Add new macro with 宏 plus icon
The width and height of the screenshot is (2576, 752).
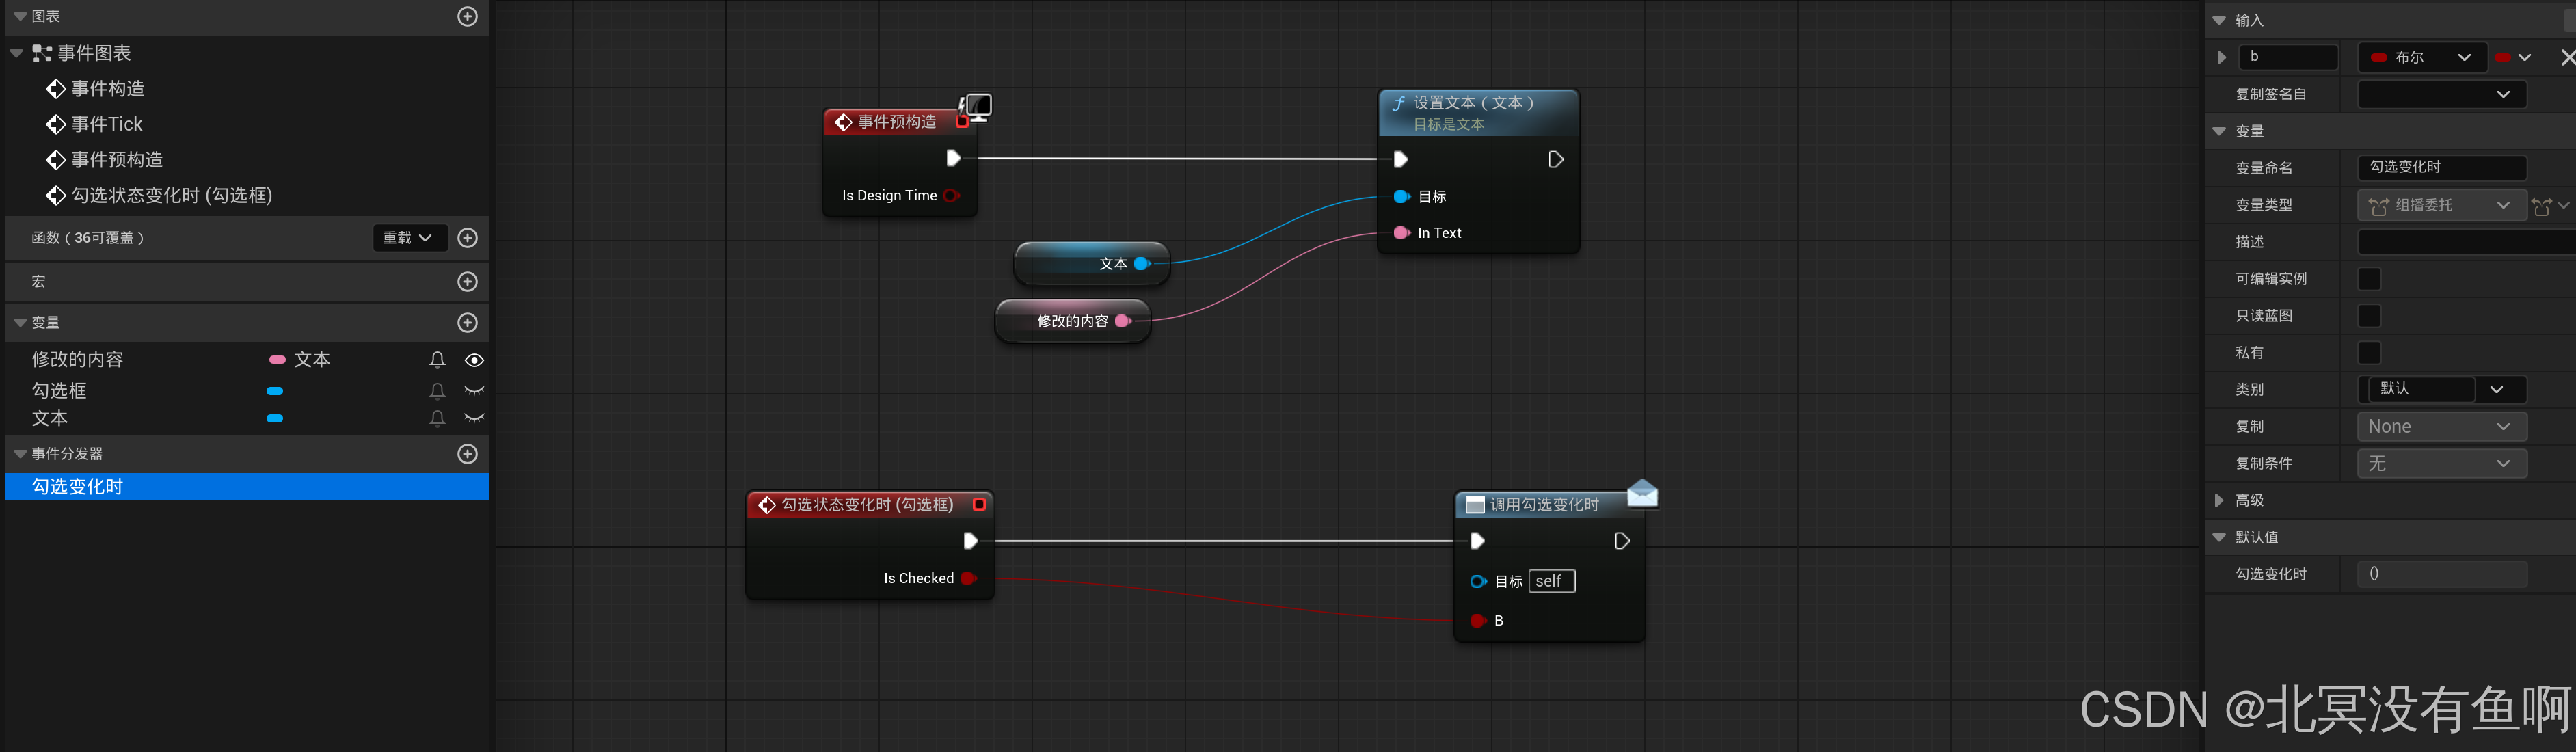click(x=467, y=282)
